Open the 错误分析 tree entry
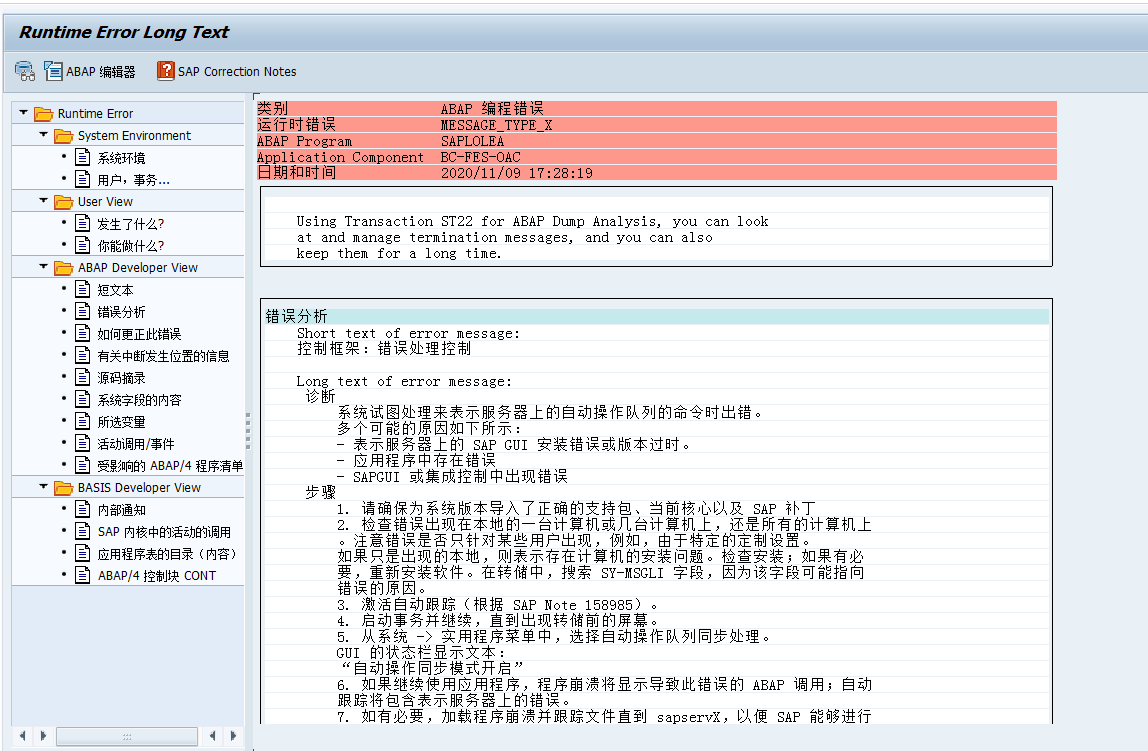The height and width of the screenshot is (751, 1148). point(122,312)
